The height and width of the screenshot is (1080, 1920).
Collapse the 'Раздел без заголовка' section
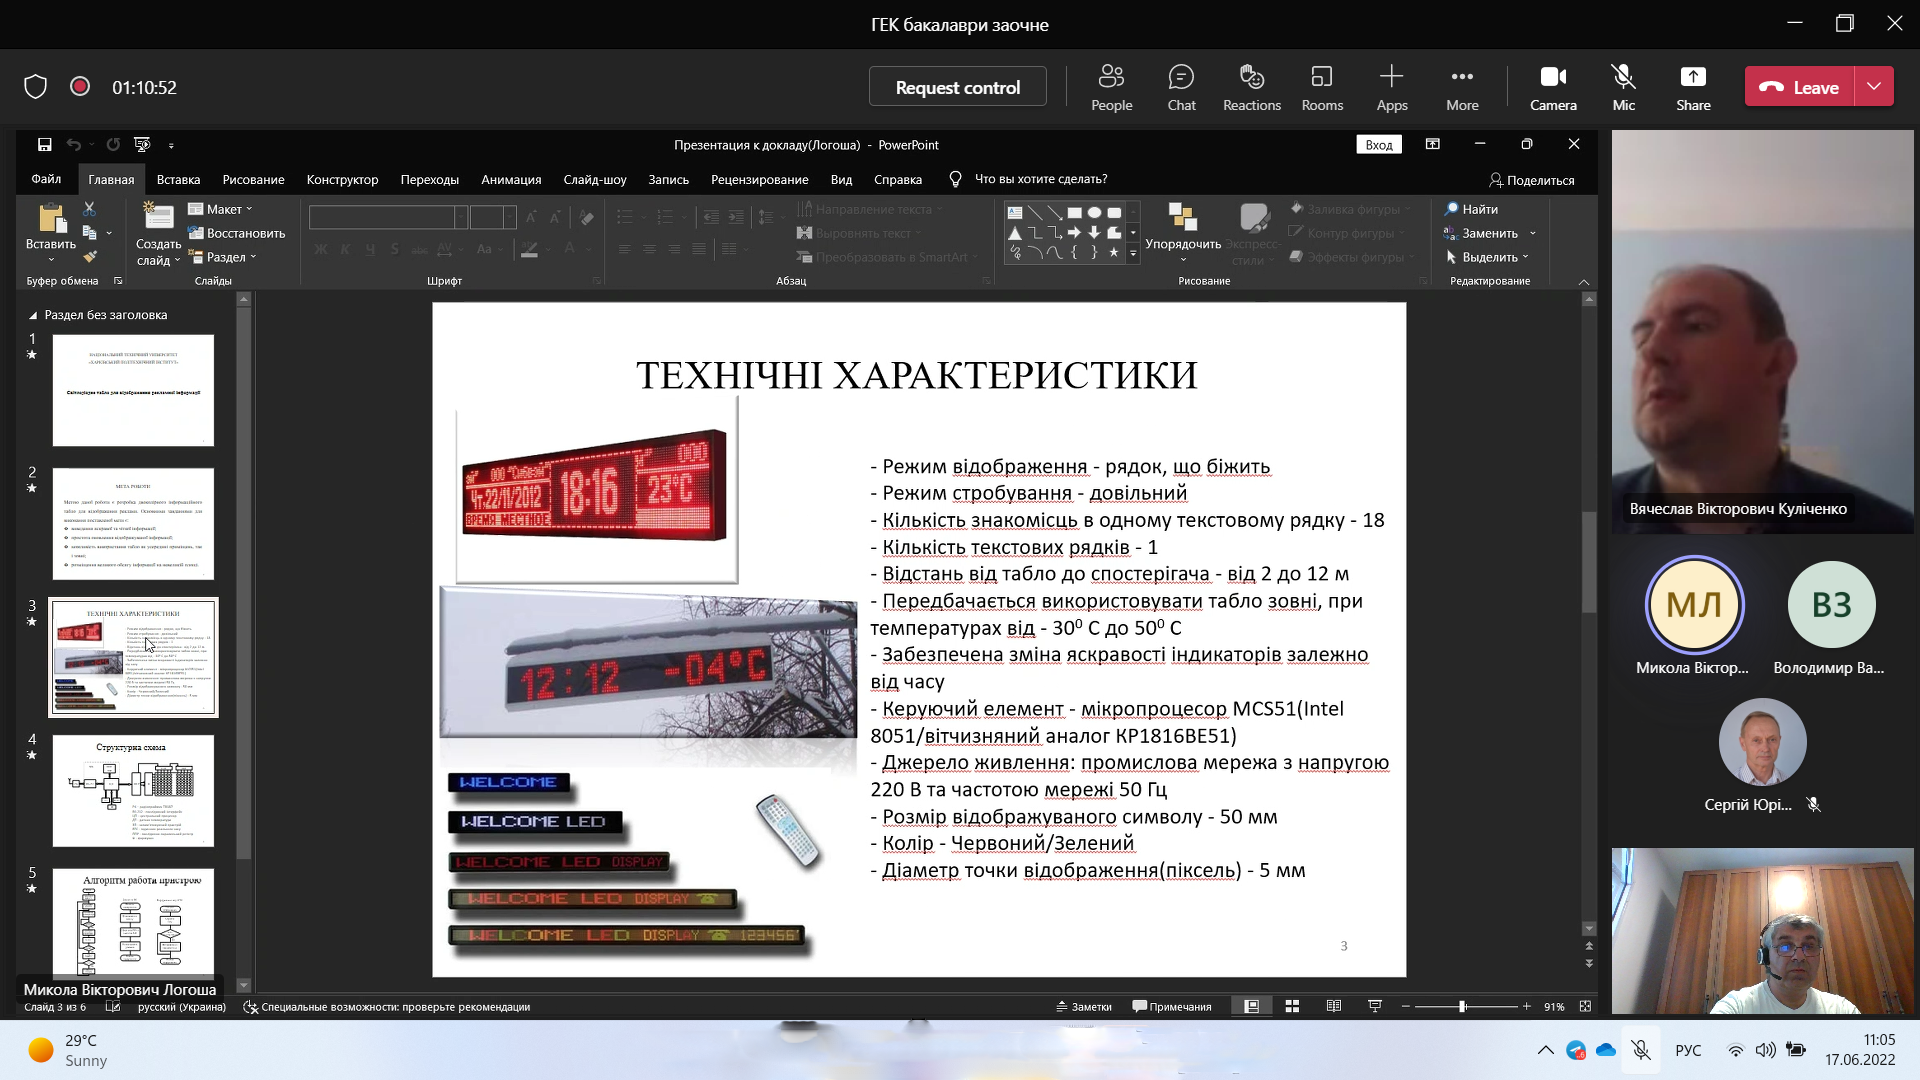tap(33, 315)
